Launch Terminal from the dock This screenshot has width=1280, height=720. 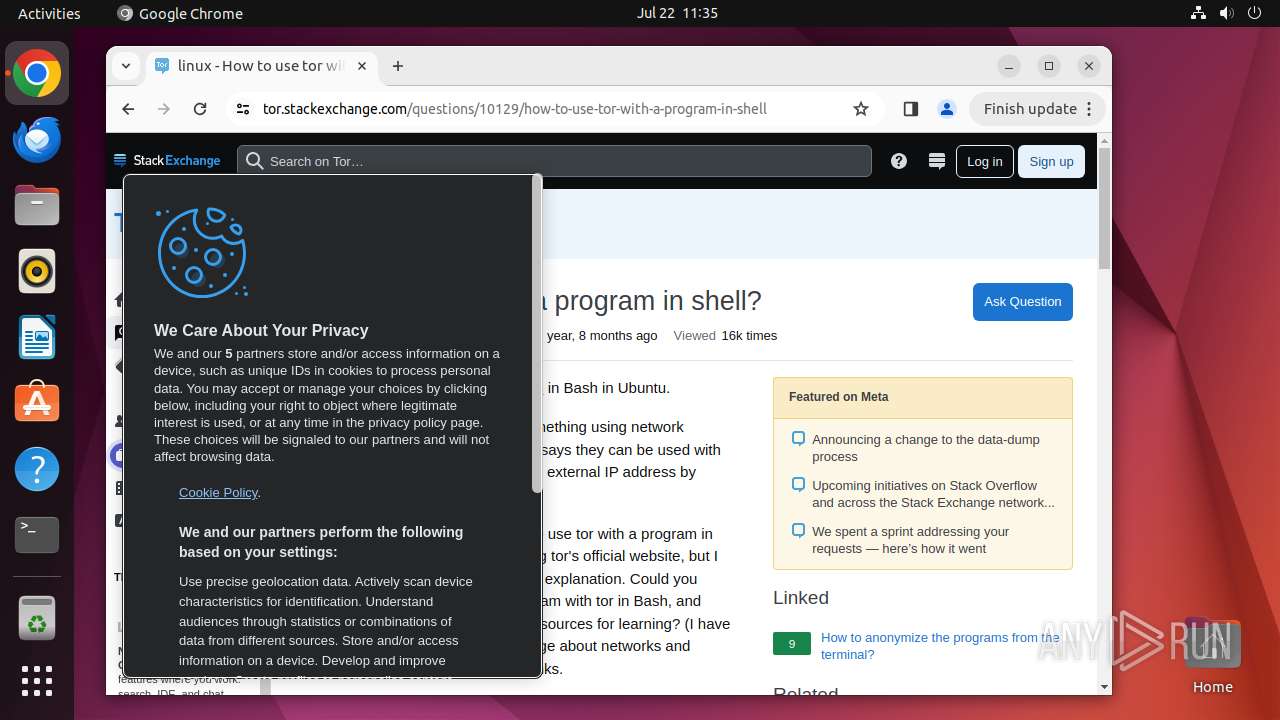[37, 535]
